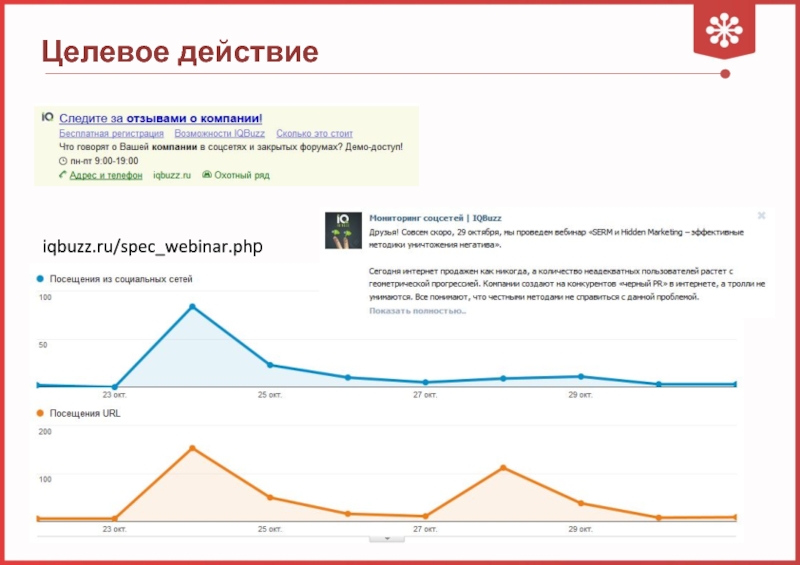
Task: Click the phone icon before 'Адрес и телефон'
Action: (63, 175)
